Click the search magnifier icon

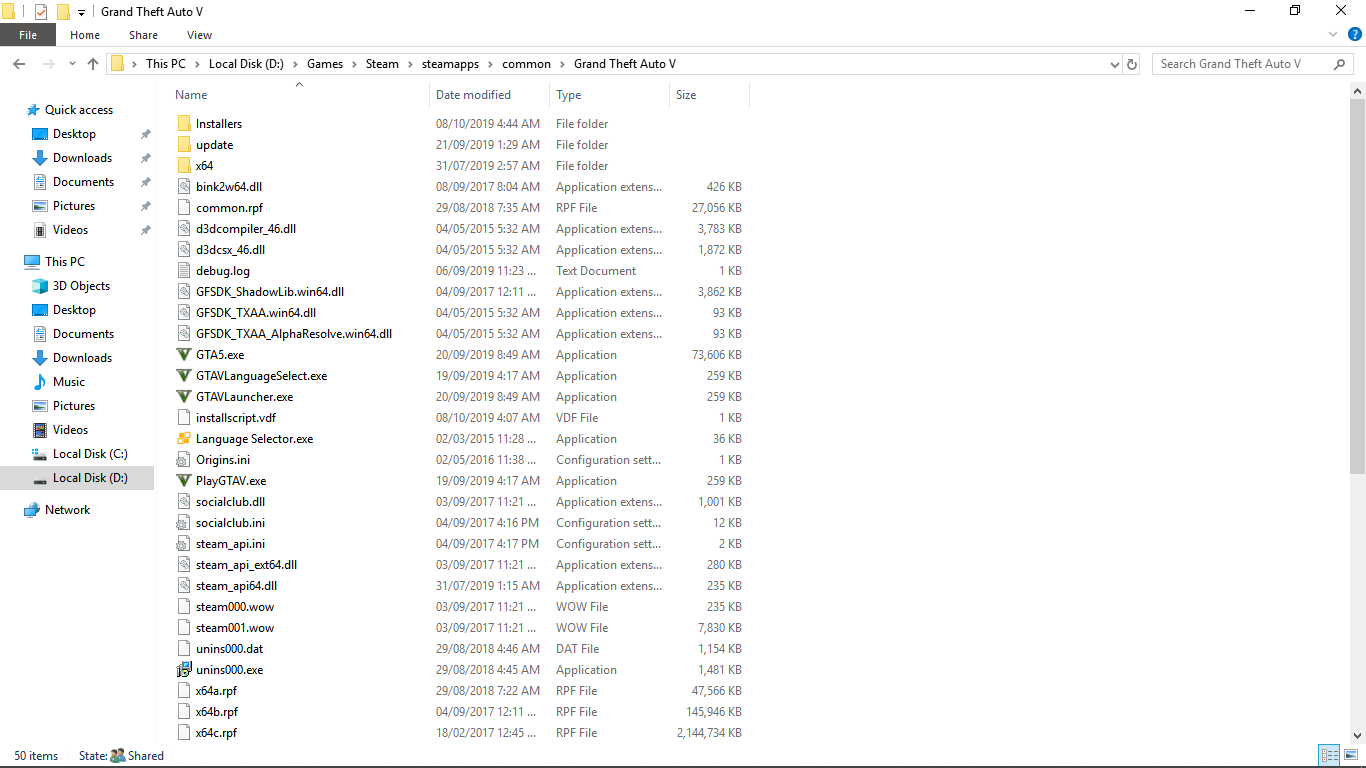click(1340, 64)
